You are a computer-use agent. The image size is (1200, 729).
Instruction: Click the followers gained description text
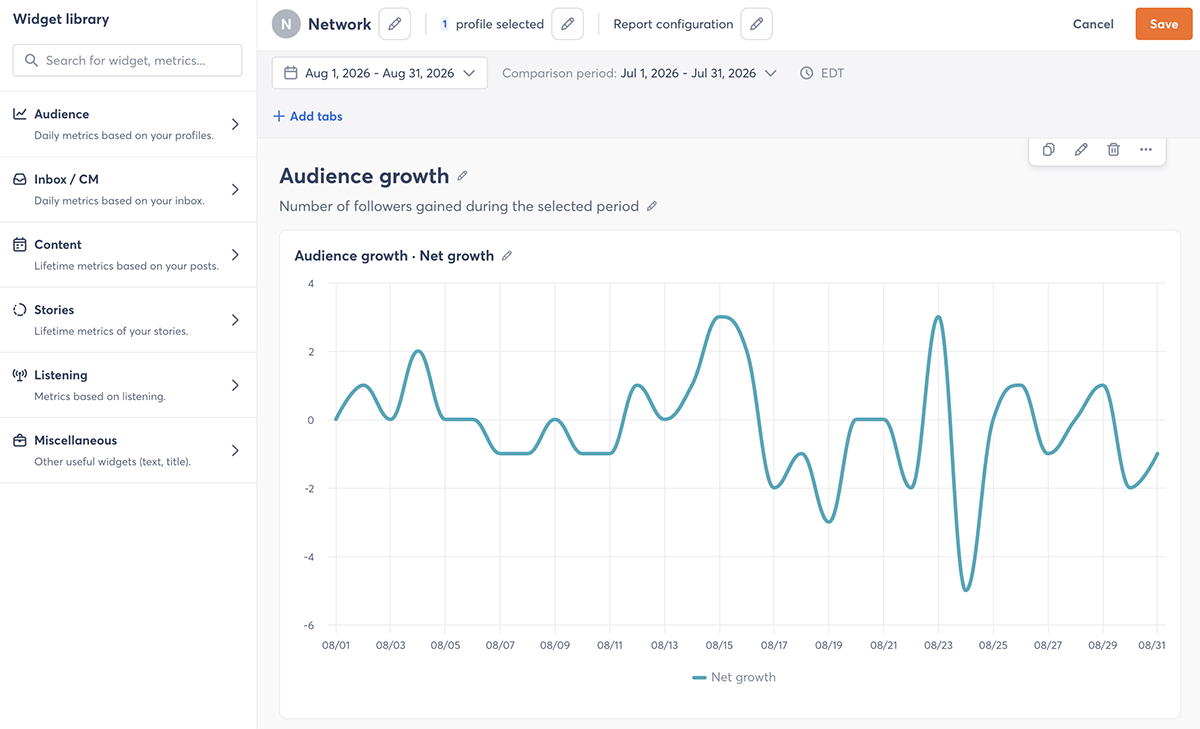(459, 206)
